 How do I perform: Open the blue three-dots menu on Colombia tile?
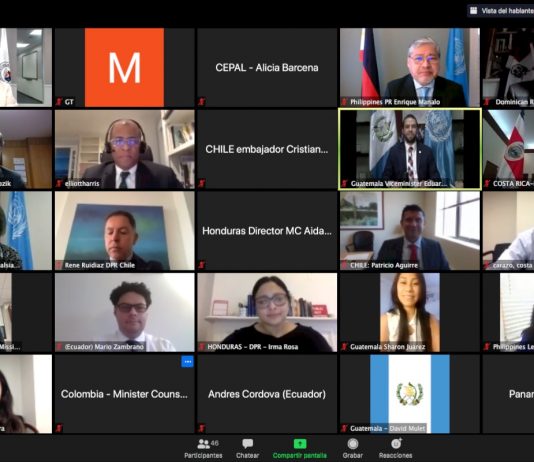[187, 362]
